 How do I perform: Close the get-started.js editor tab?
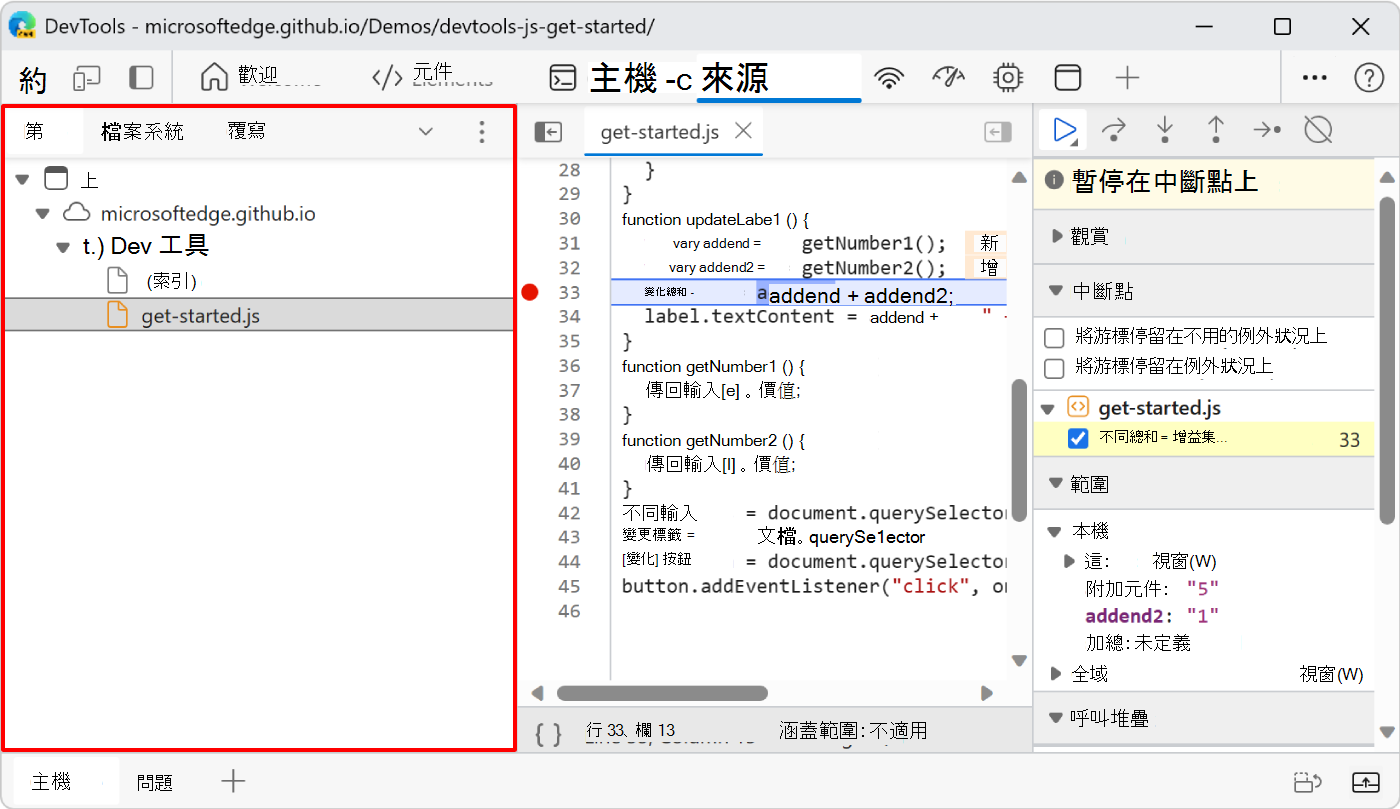[743, 130]
